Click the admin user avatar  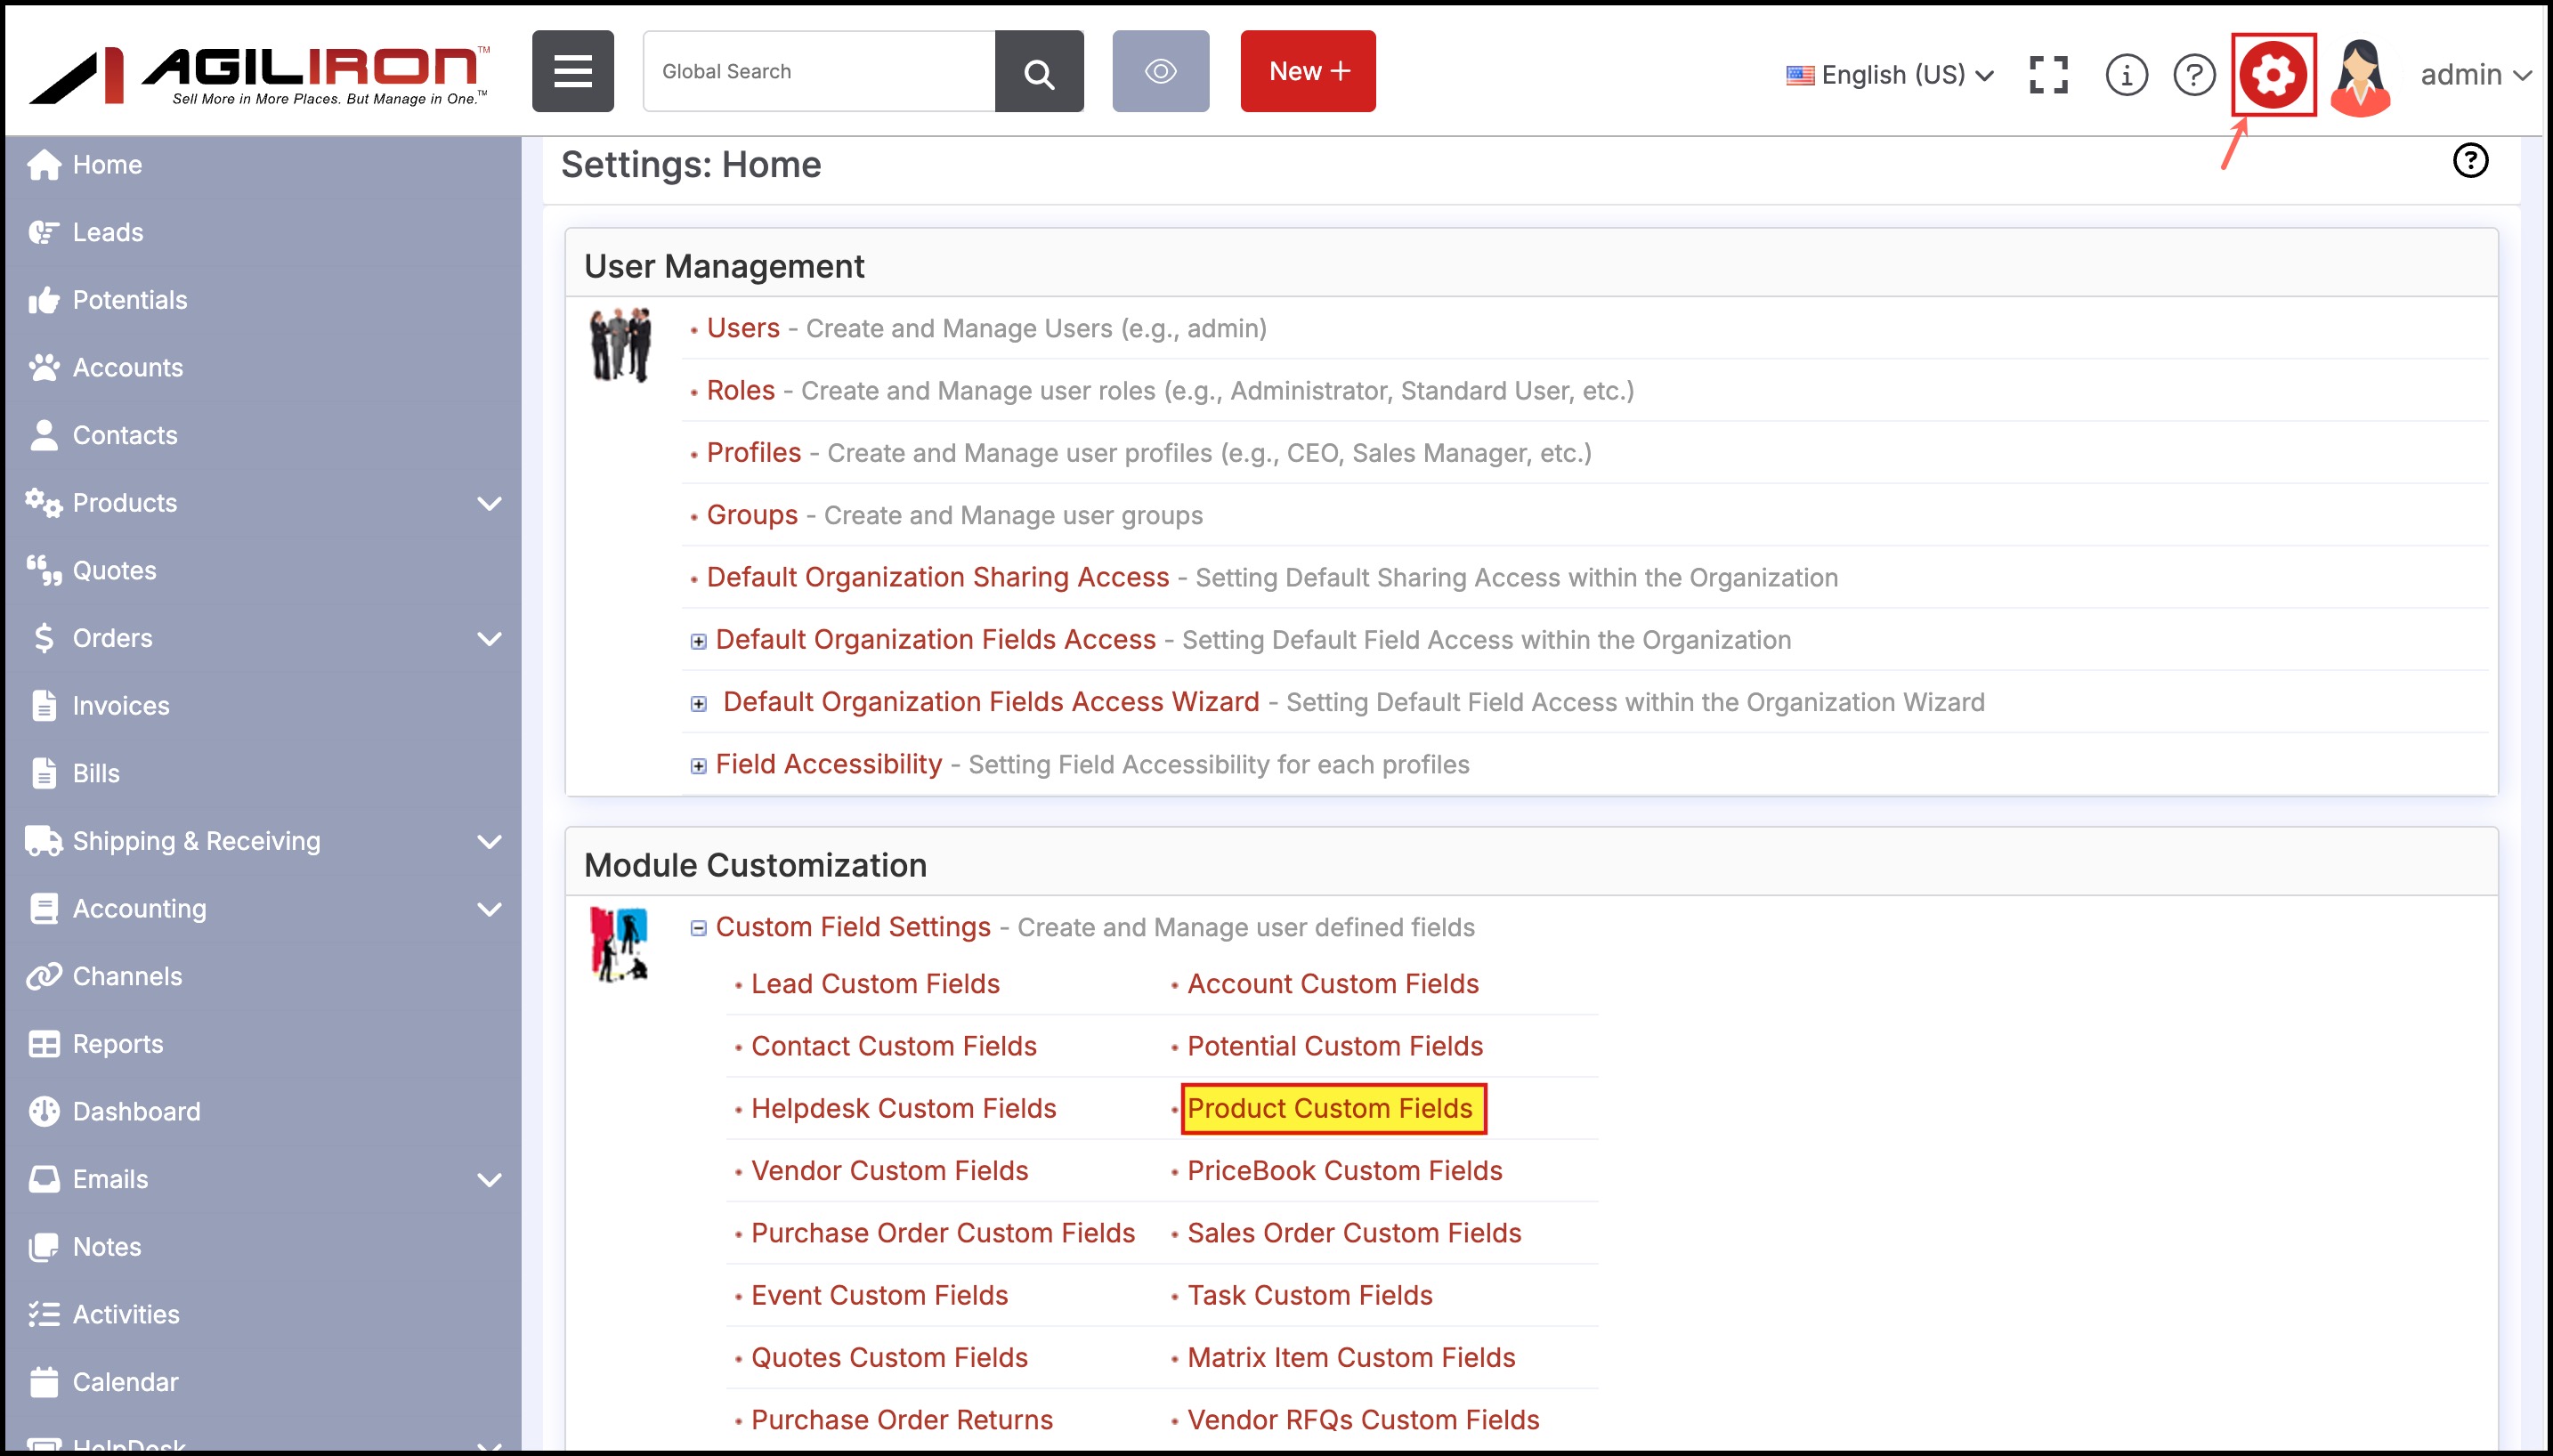[x=2360, y=77]
